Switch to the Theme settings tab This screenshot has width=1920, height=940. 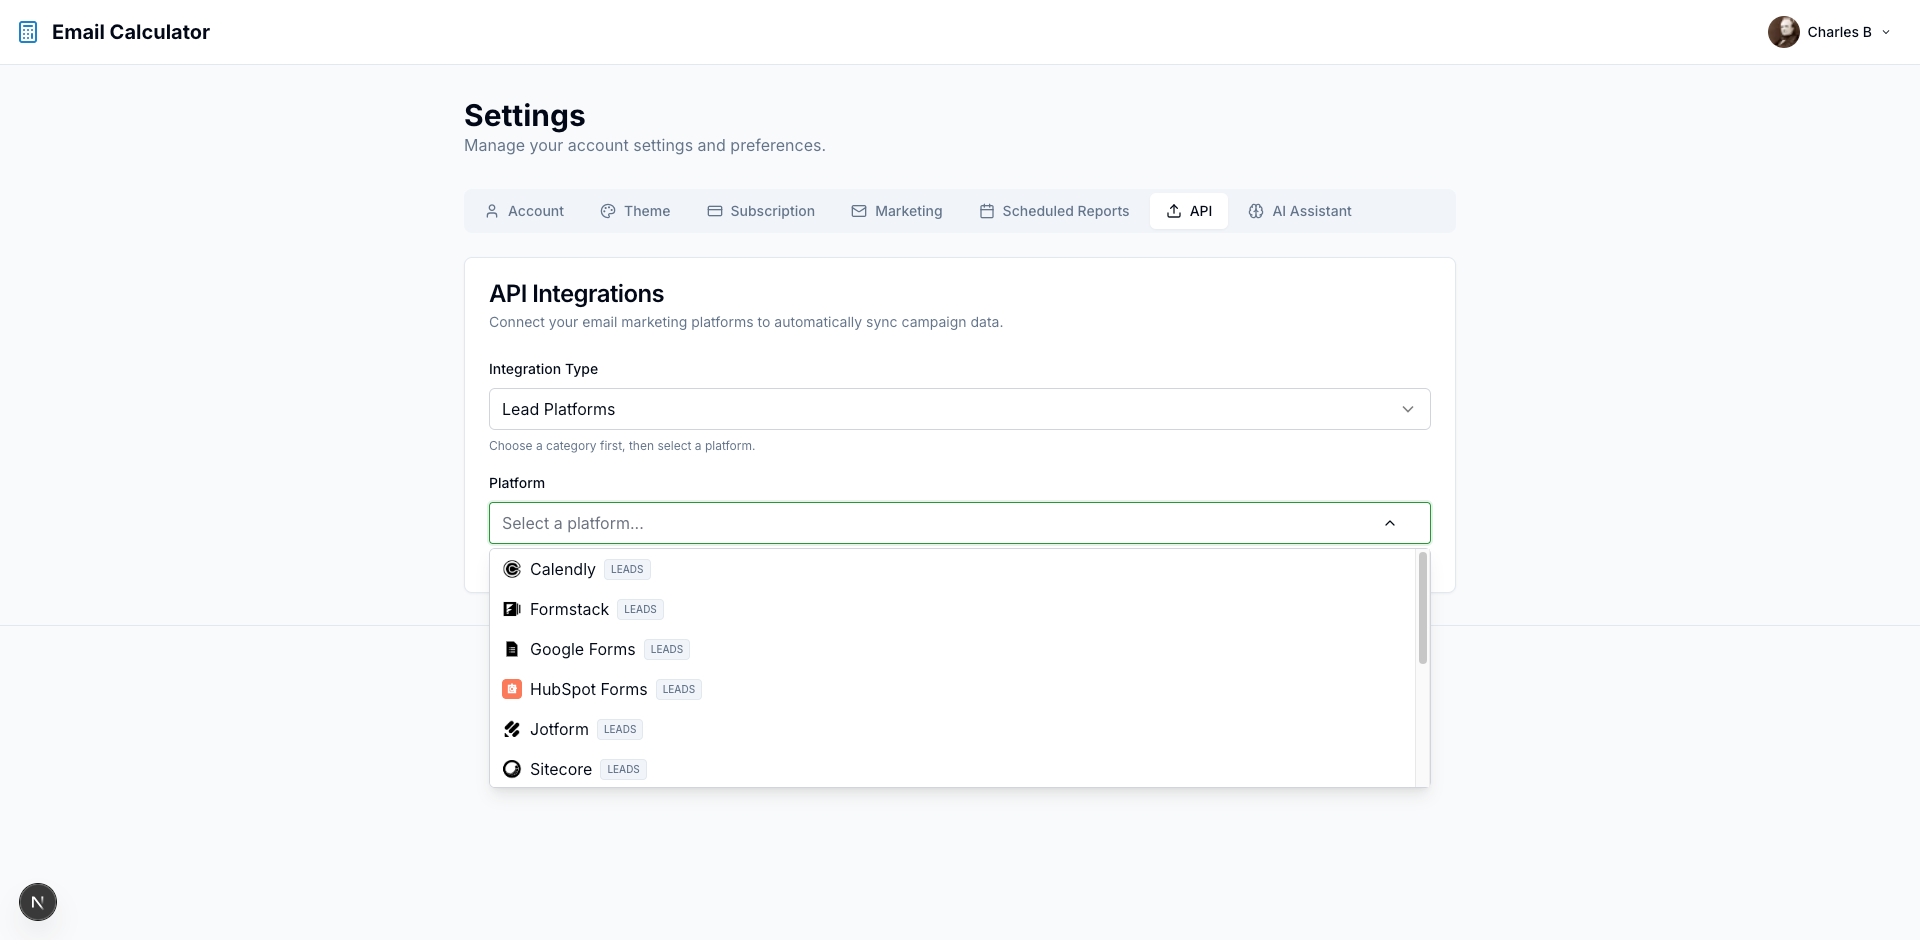(x=635, y=211)
